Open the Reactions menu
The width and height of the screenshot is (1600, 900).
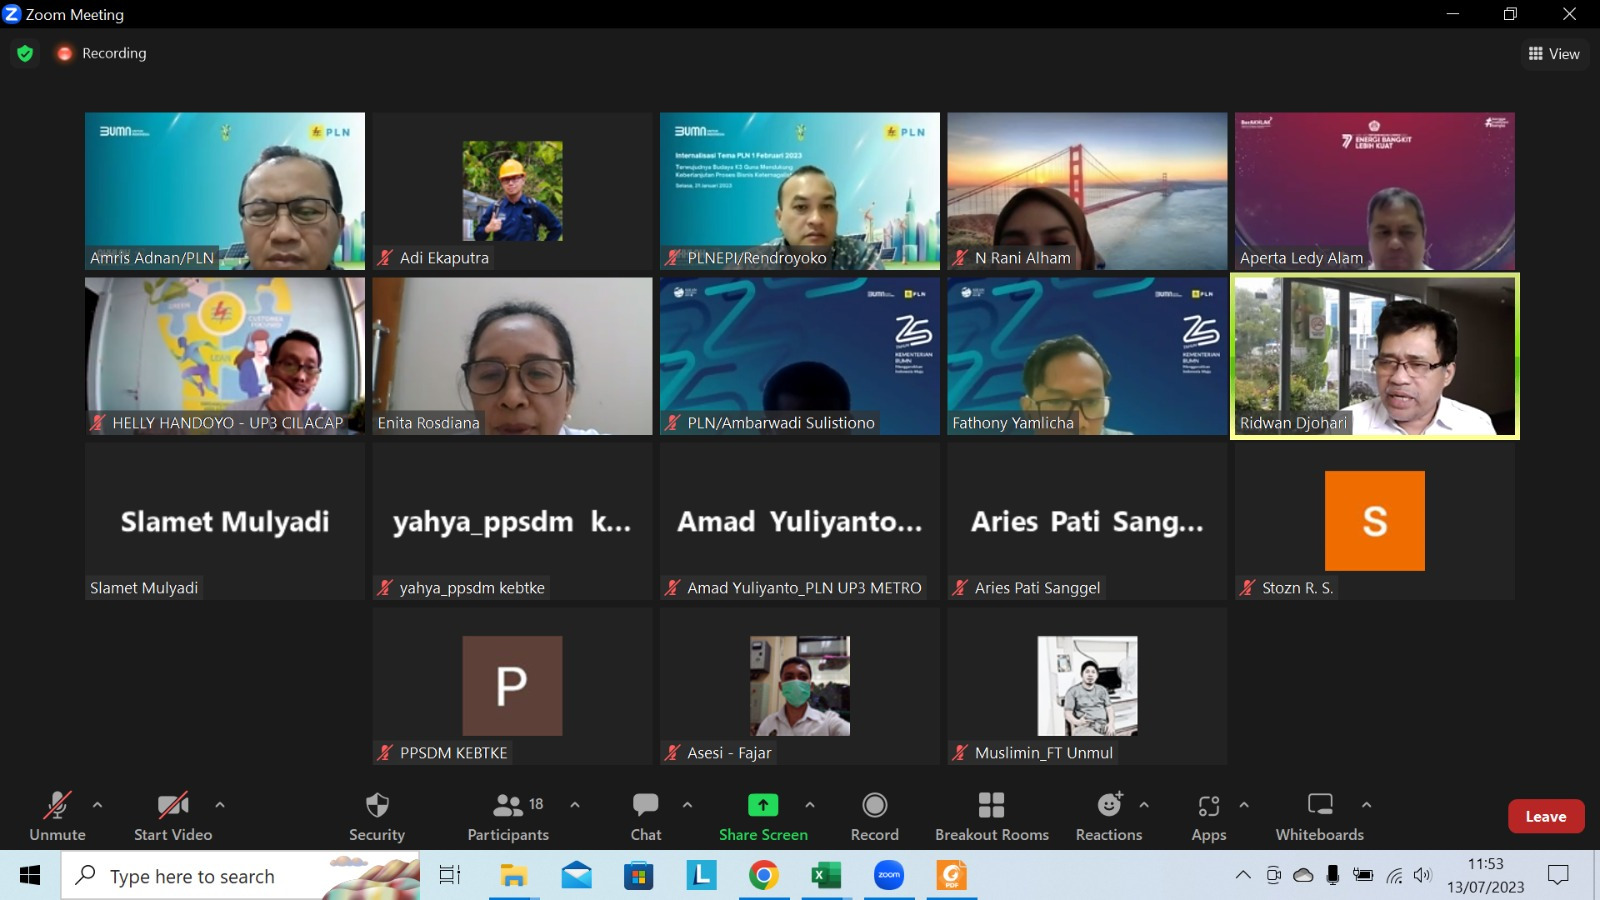coord(1108,815)
